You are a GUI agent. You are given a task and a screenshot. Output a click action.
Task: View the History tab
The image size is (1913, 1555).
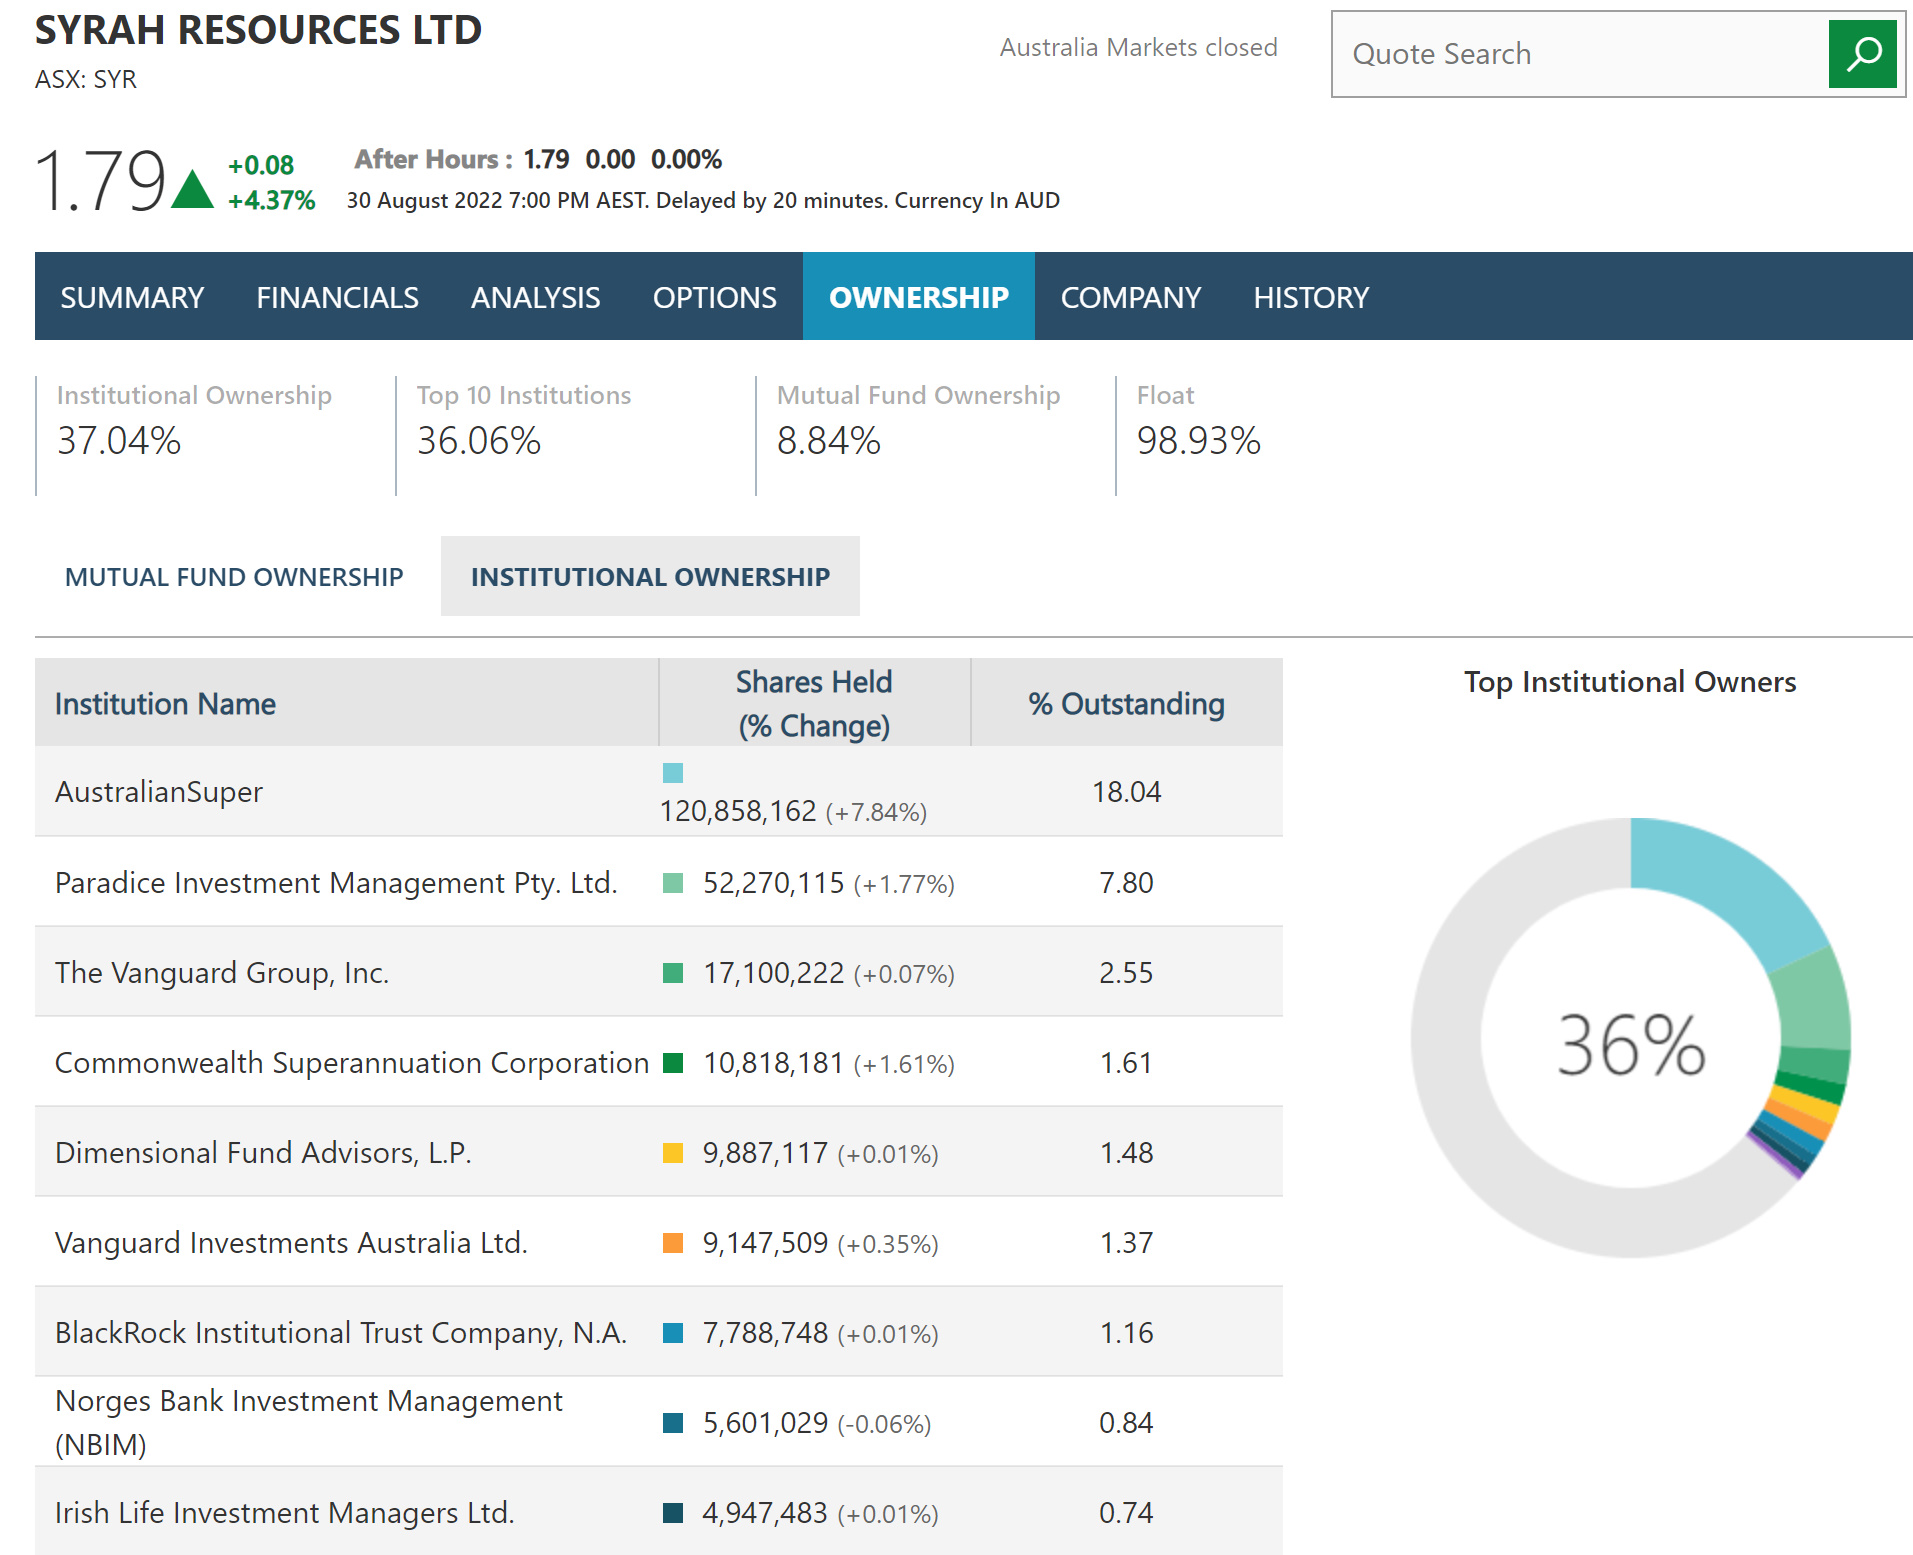pos(1310,297)
